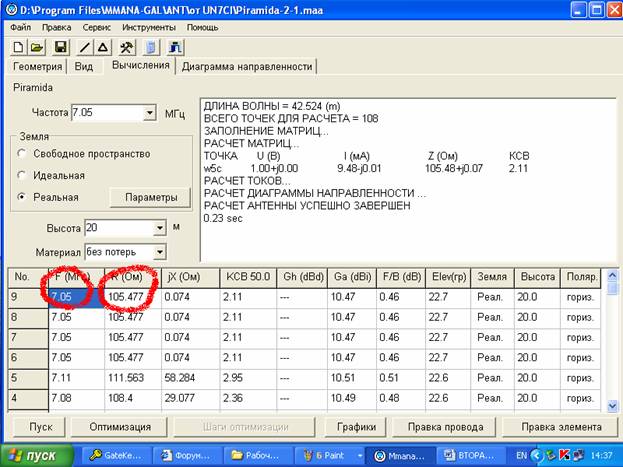This screenshot has width=623, height=467.
Task: Click the 'Параметры' ground button
Action: tap(150, 197)
